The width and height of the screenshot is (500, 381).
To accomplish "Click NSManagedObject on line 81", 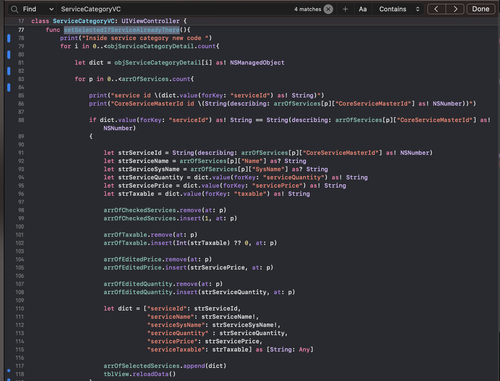I will [x=257, y=63].
